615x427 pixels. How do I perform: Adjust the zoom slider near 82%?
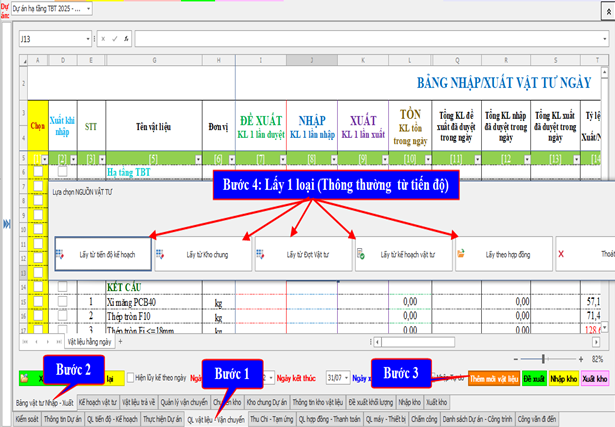[x=543, y=358]
